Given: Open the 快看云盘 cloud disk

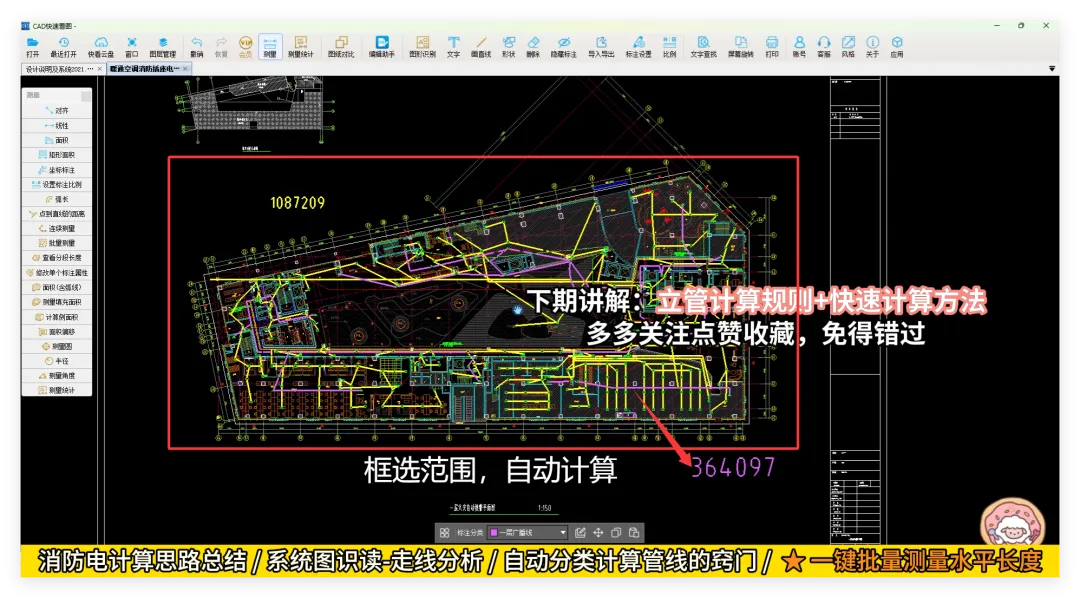Looking at the screenshot, I should (x=101, y=47).
